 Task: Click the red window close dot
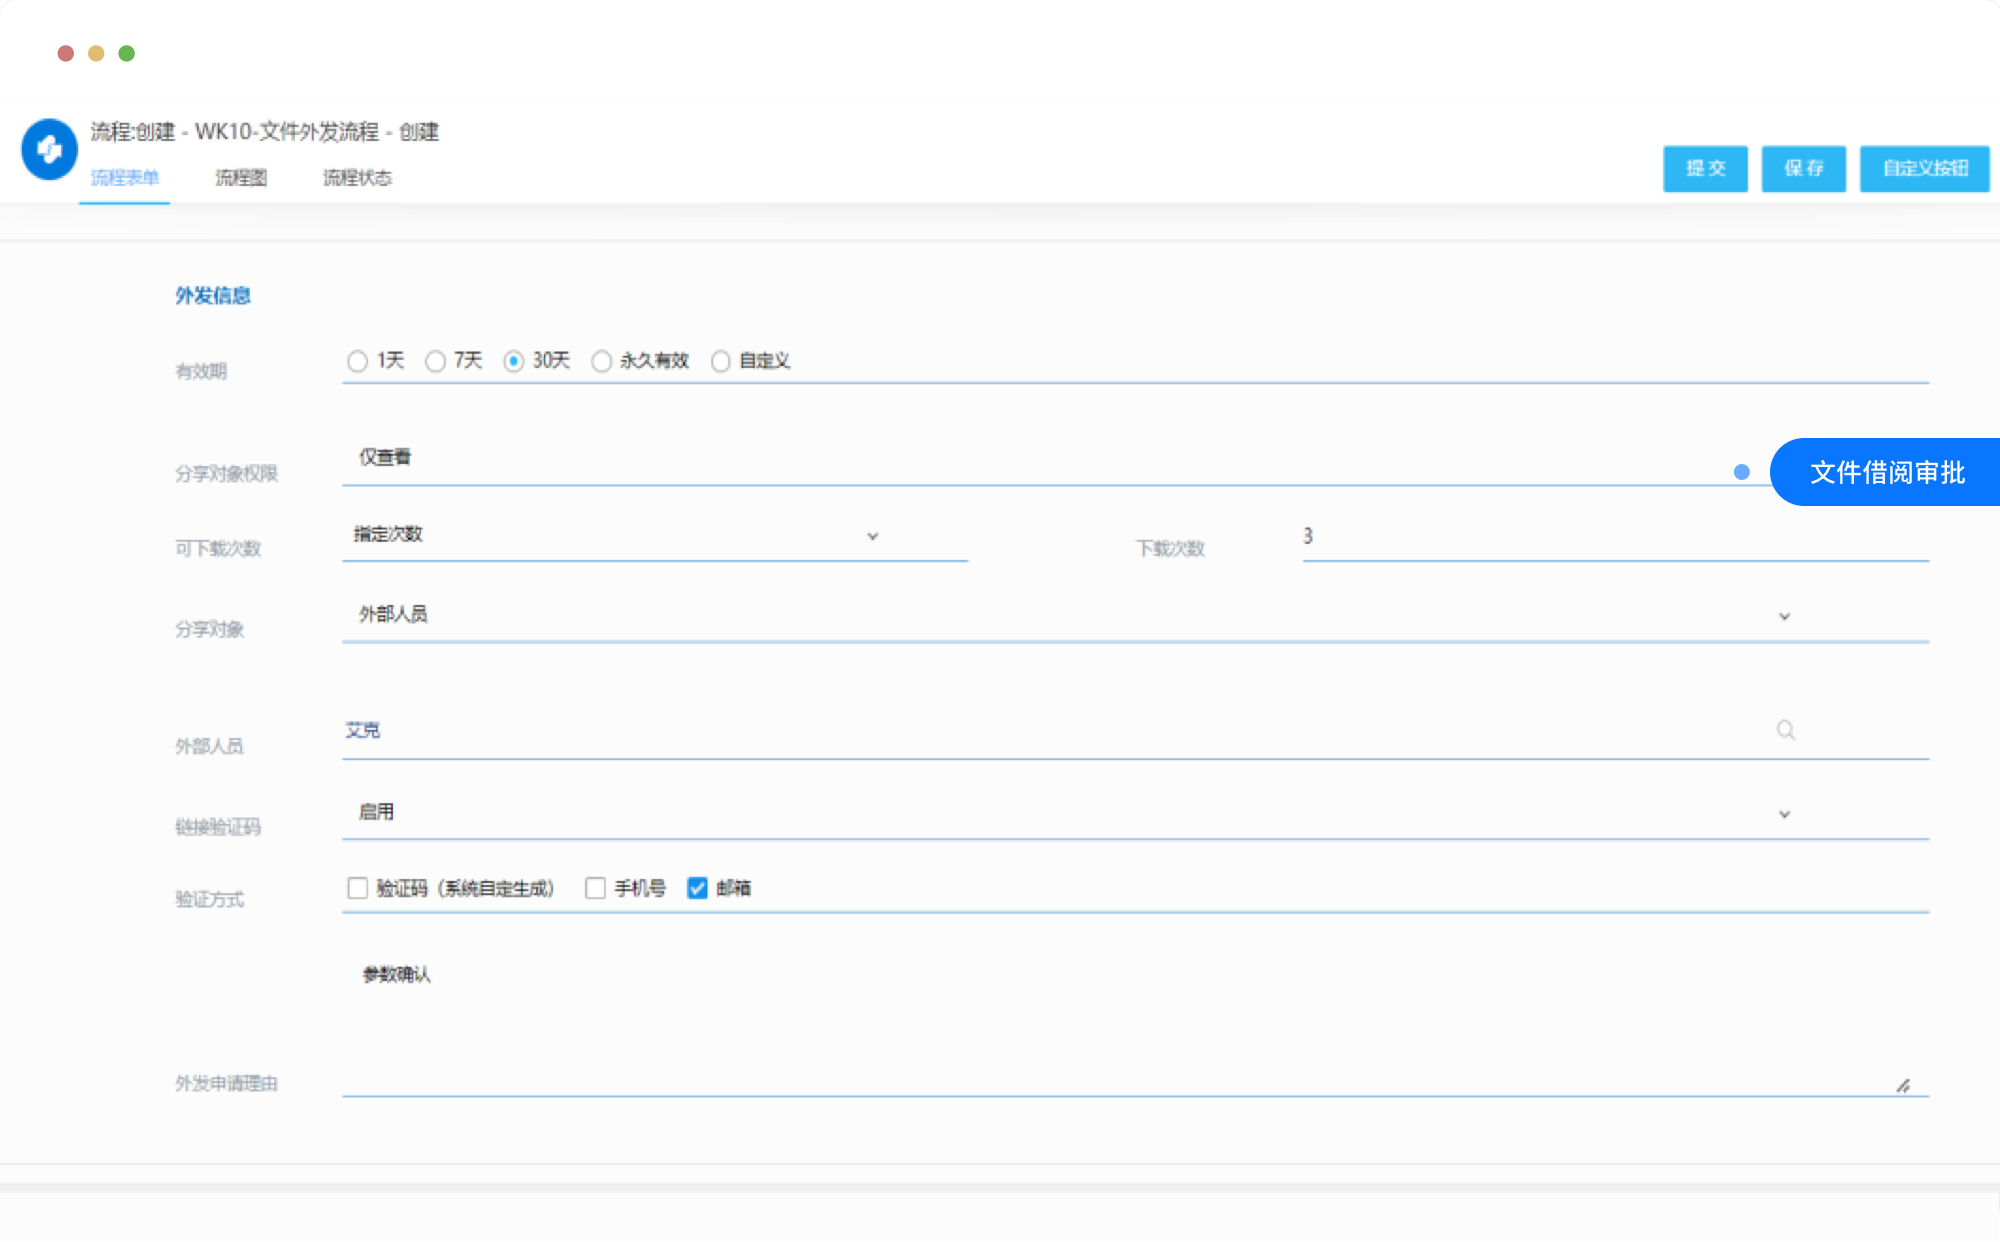66,53
